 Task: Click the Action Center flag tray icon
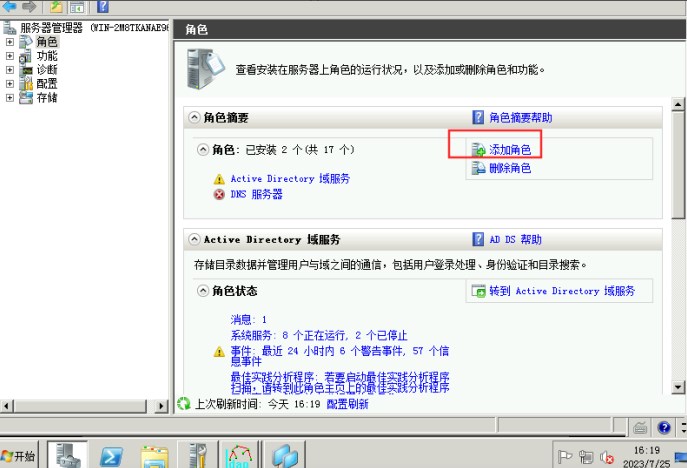pyautogui.click(x=565, y=457)
